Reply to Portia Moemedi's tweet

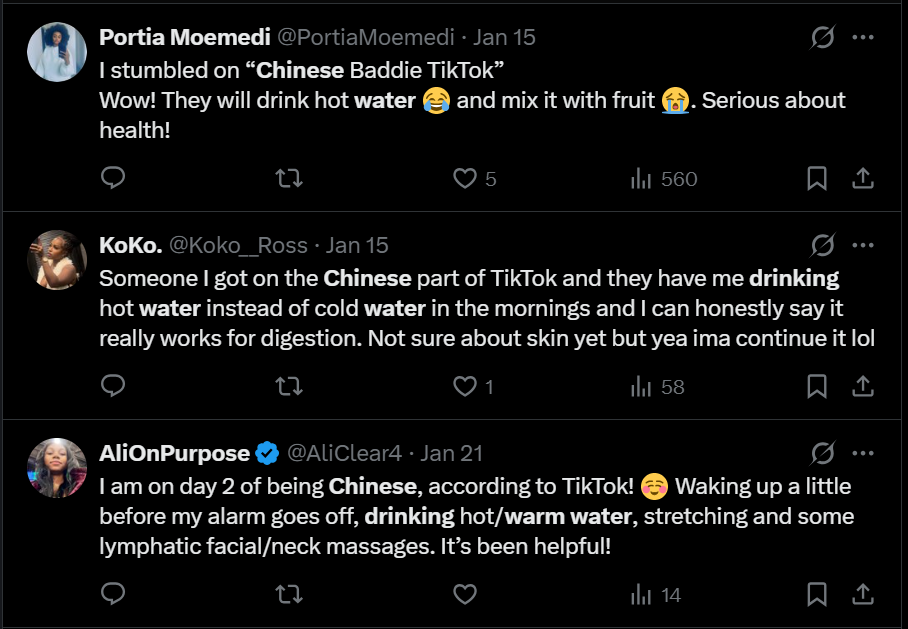pyautogui.click(x=114, y=179)
